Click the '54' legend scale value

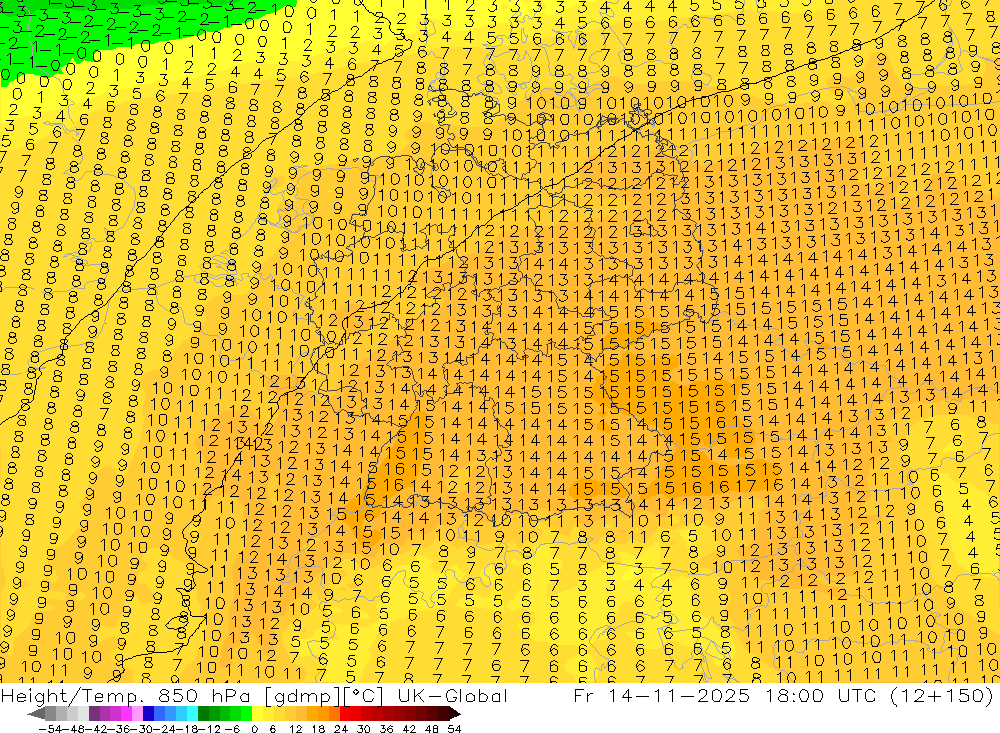[454, 729]
